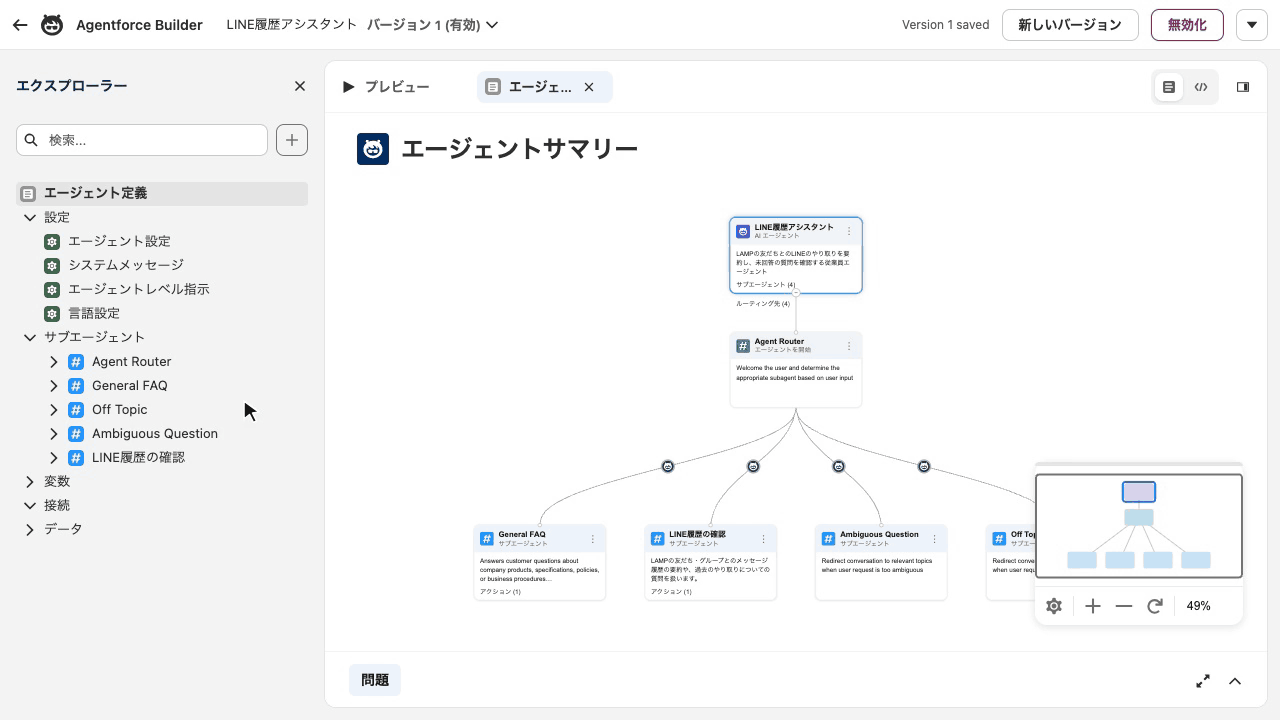This screenshot has height=720, width=1280.
Task: Focus the 検索 search field
Action: click(x=142, y=140)
